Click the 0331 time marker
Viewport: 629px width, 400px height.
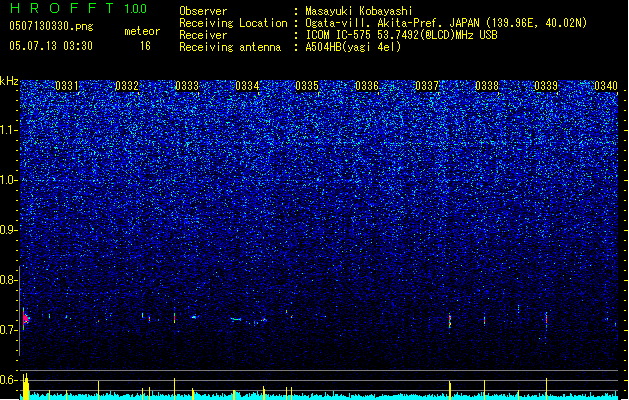(67, 86)
